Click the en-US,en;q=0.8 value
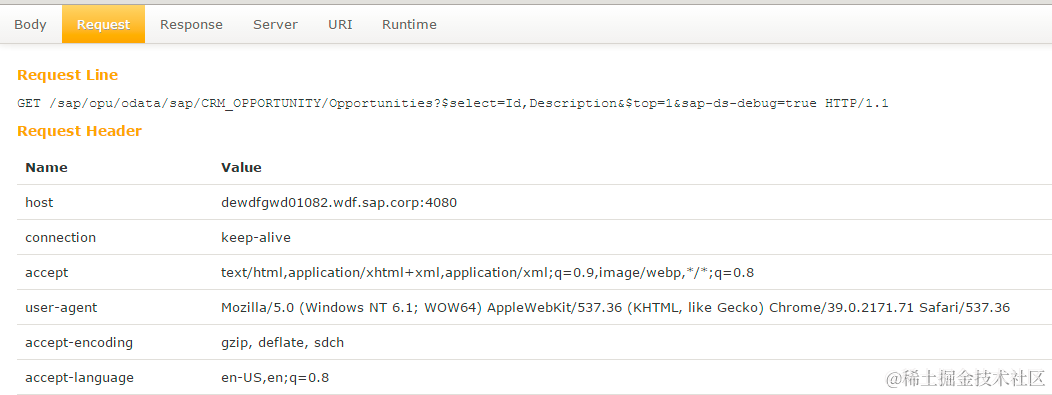Image resolution: width=1052 pixels, height=395 pixels. pos(275,378)
